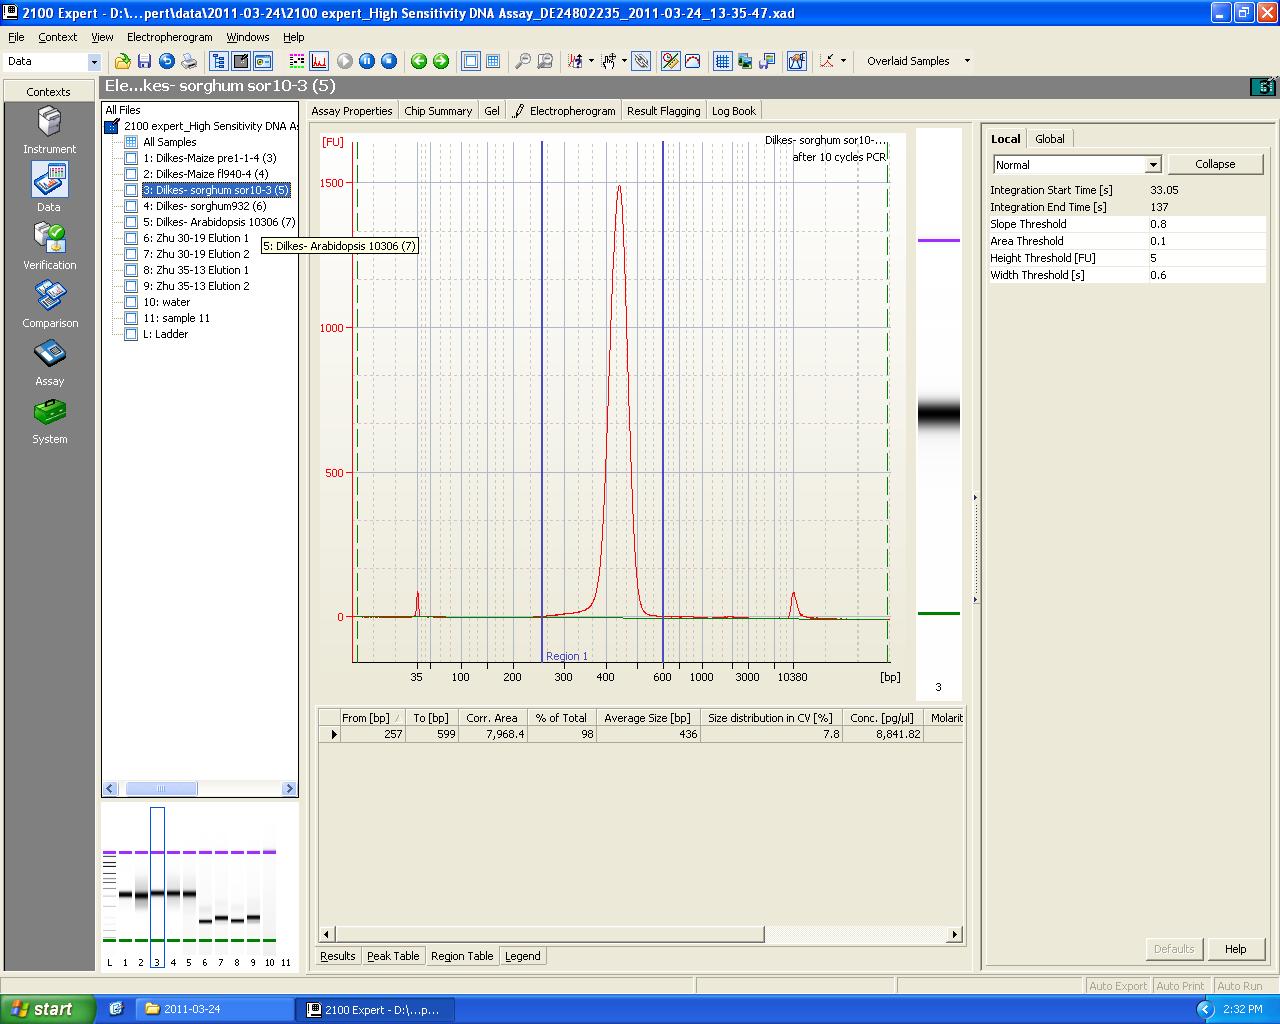Screen dimensions: 1280x1024
Task: Open dropdown arrow beside the peak-find tool
Action: (591, 61)
